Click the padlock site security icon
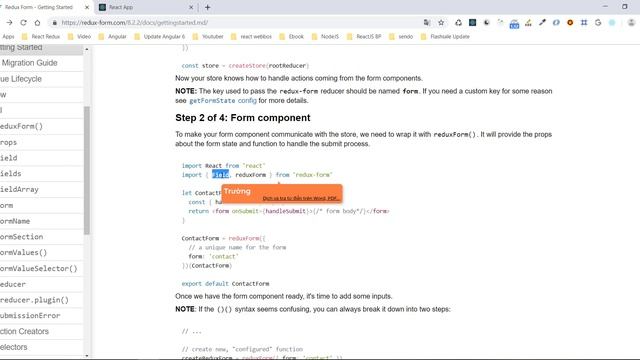Screen dimensions: 640x360 54,23
